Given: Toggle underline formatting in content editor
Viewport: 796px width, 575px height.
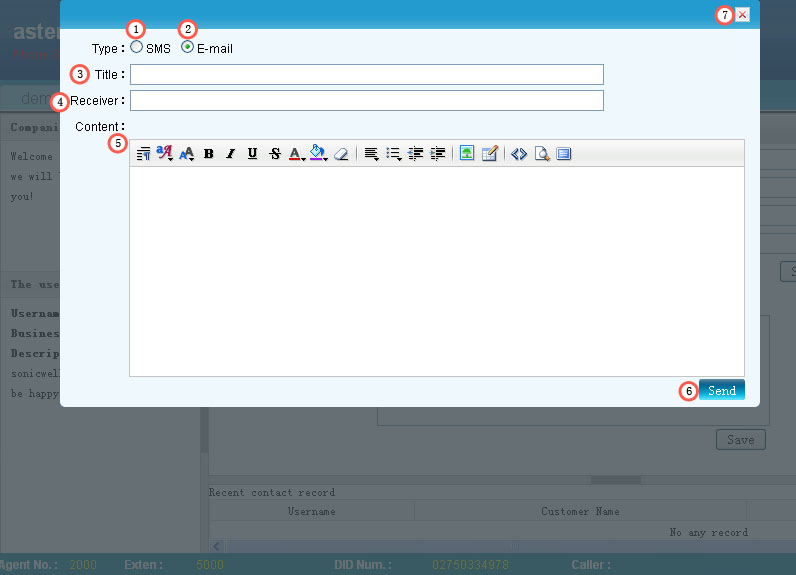Looking at the screenshot, I should pyautogui.click(x=252, y=153).
